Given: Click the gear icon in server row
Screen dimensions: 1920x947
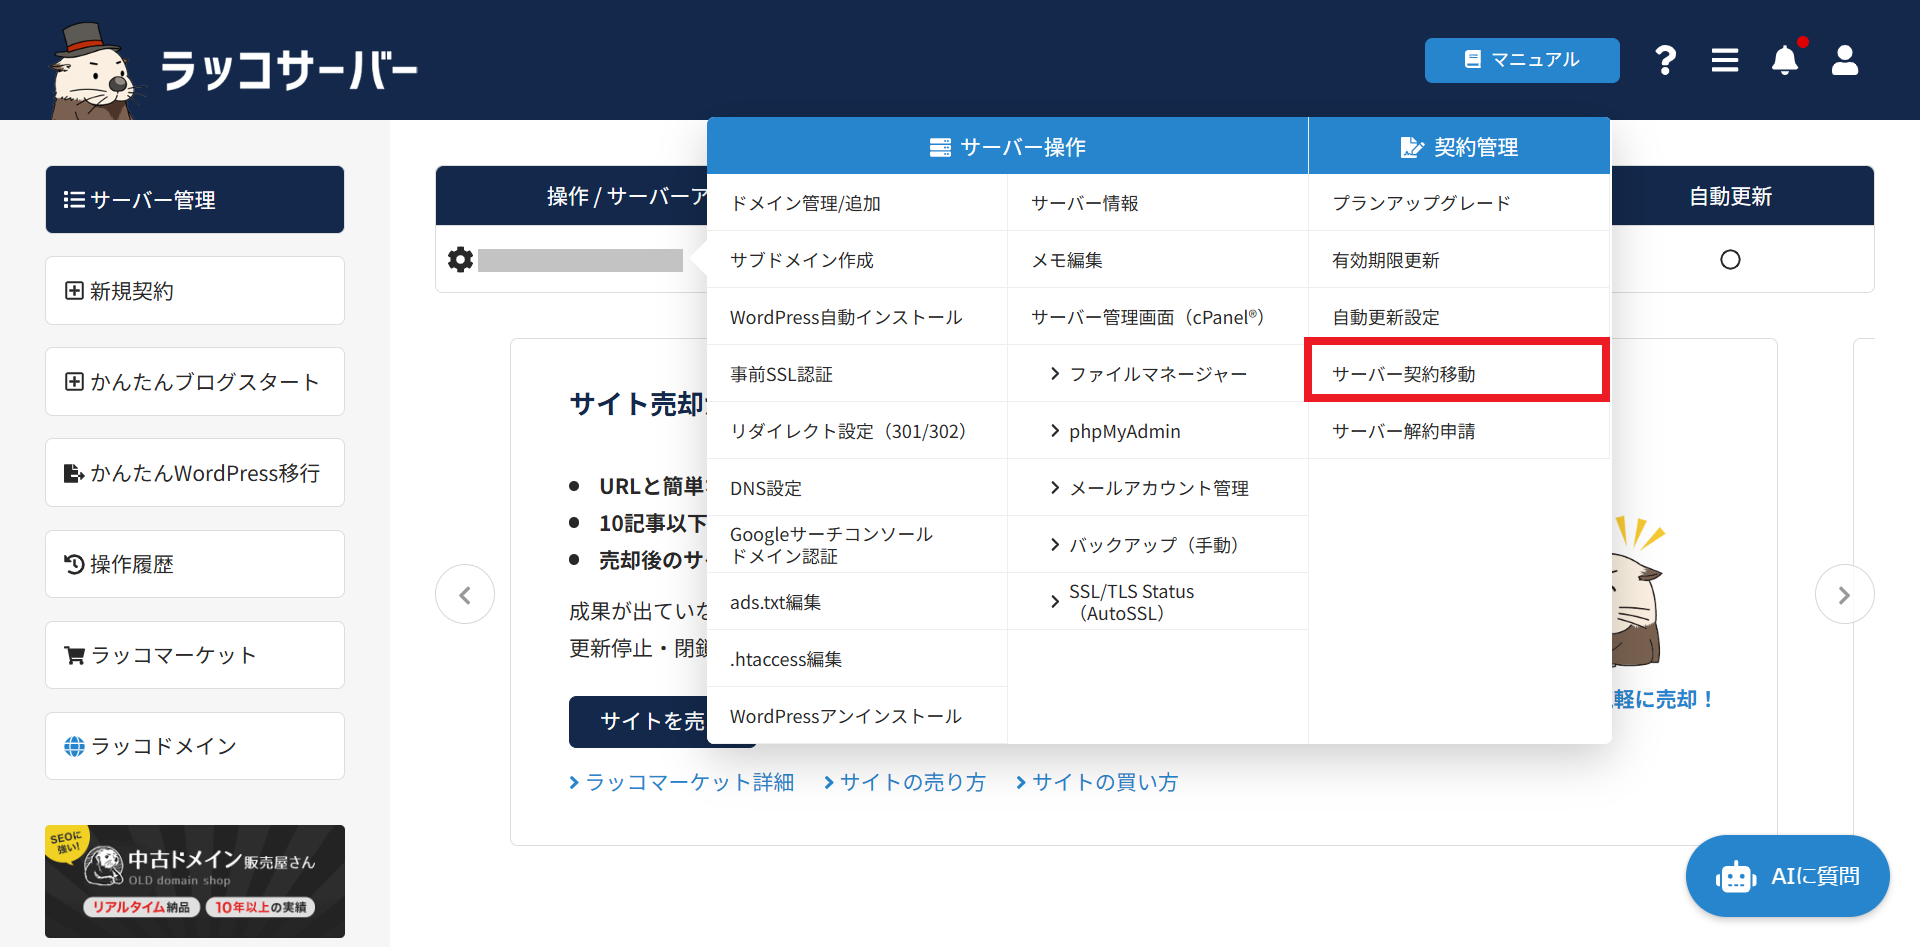Looking at the screenshot, I should pyautogui.click(x=460, y=260).
